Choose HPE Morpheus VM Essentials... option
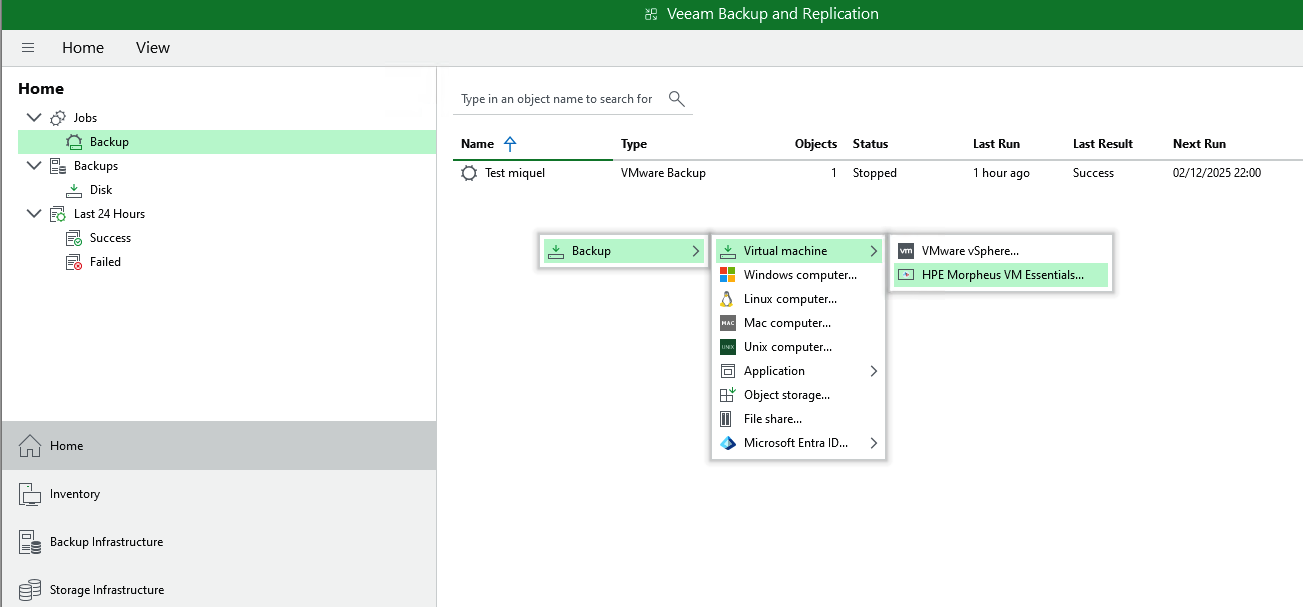 (1001, 275)
